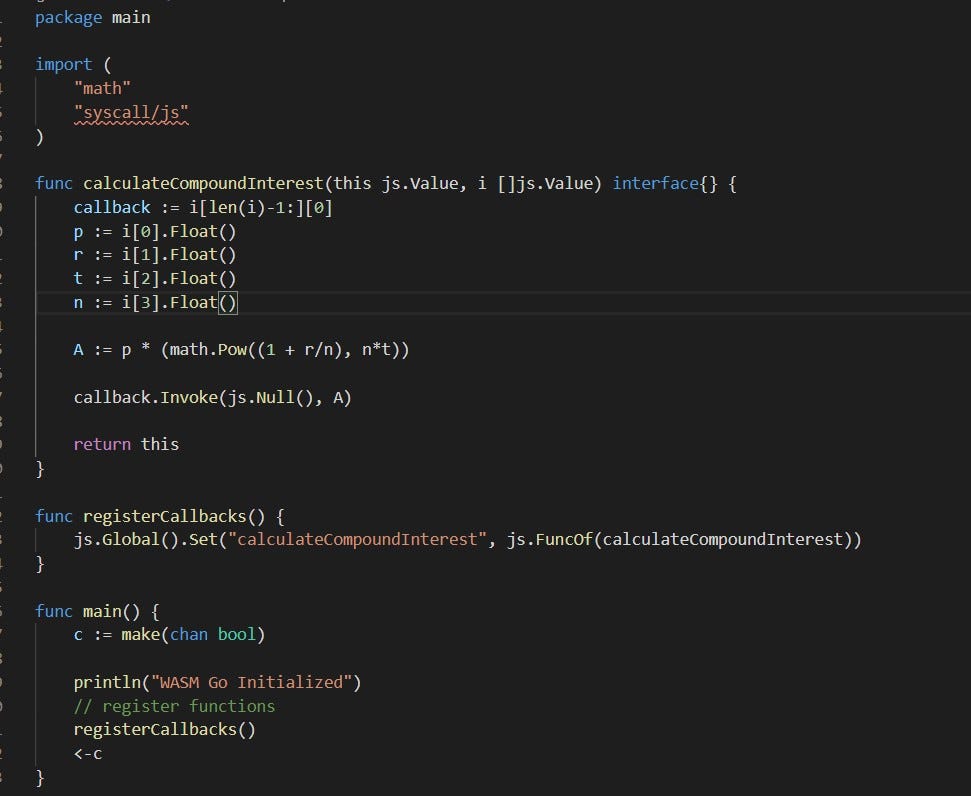Click the println "WASM Go Initialized" line
The width and height of the screenshot is (971, 796).
coord(217,683)
